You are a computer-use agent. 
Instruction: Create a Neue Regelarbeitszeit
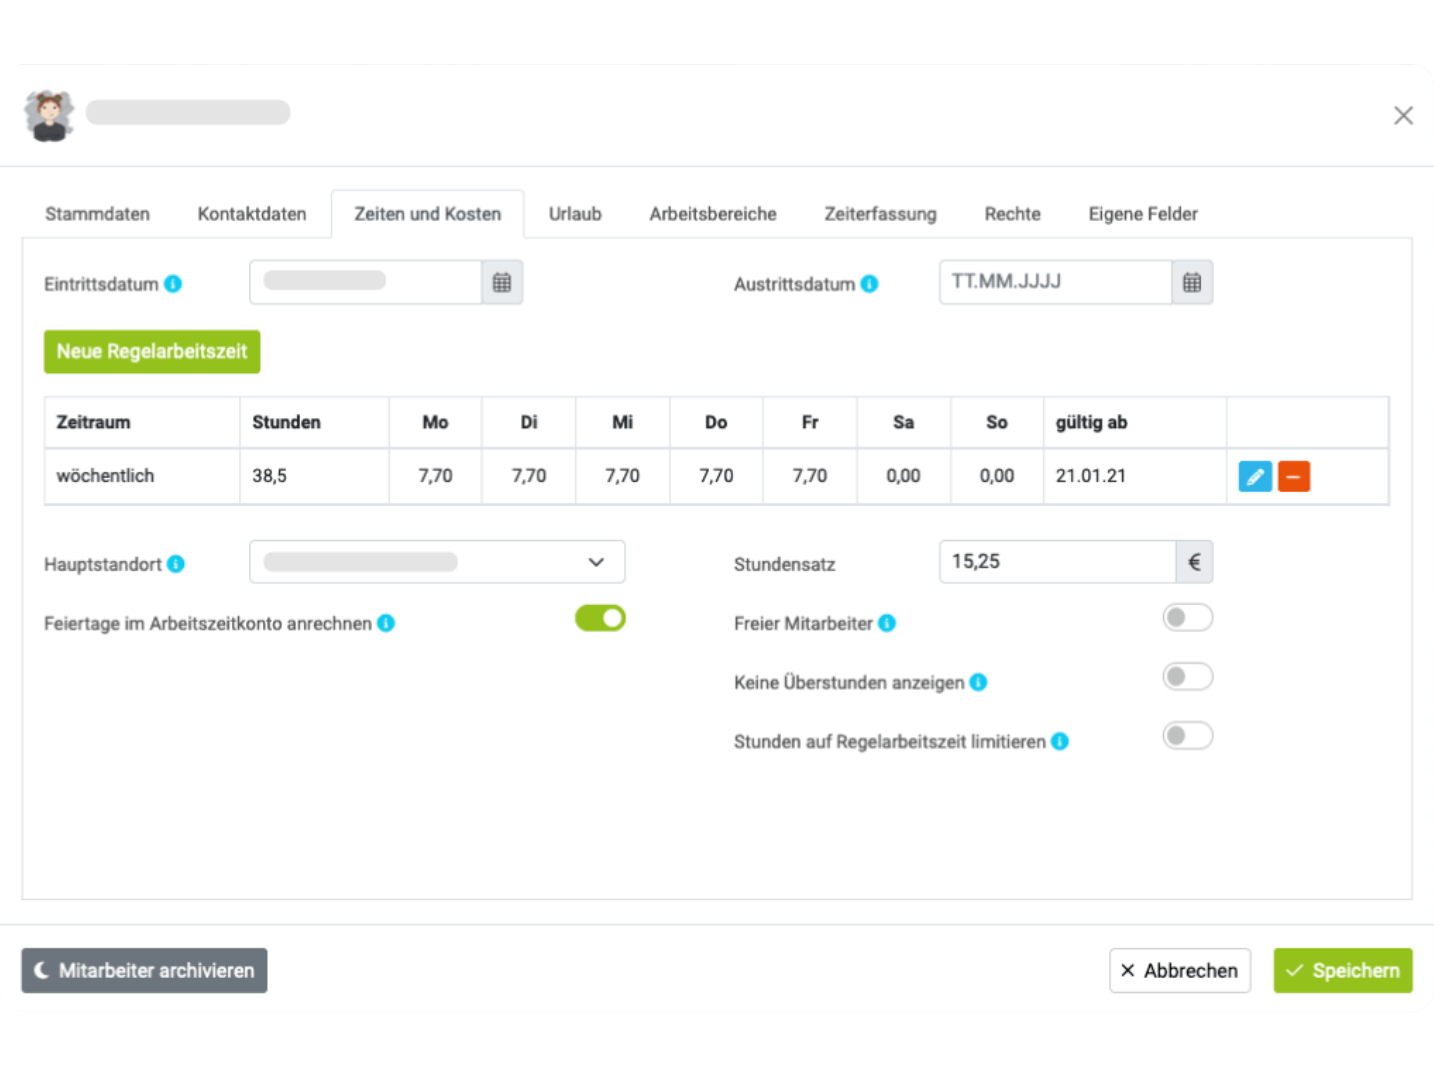click(152, 351)
